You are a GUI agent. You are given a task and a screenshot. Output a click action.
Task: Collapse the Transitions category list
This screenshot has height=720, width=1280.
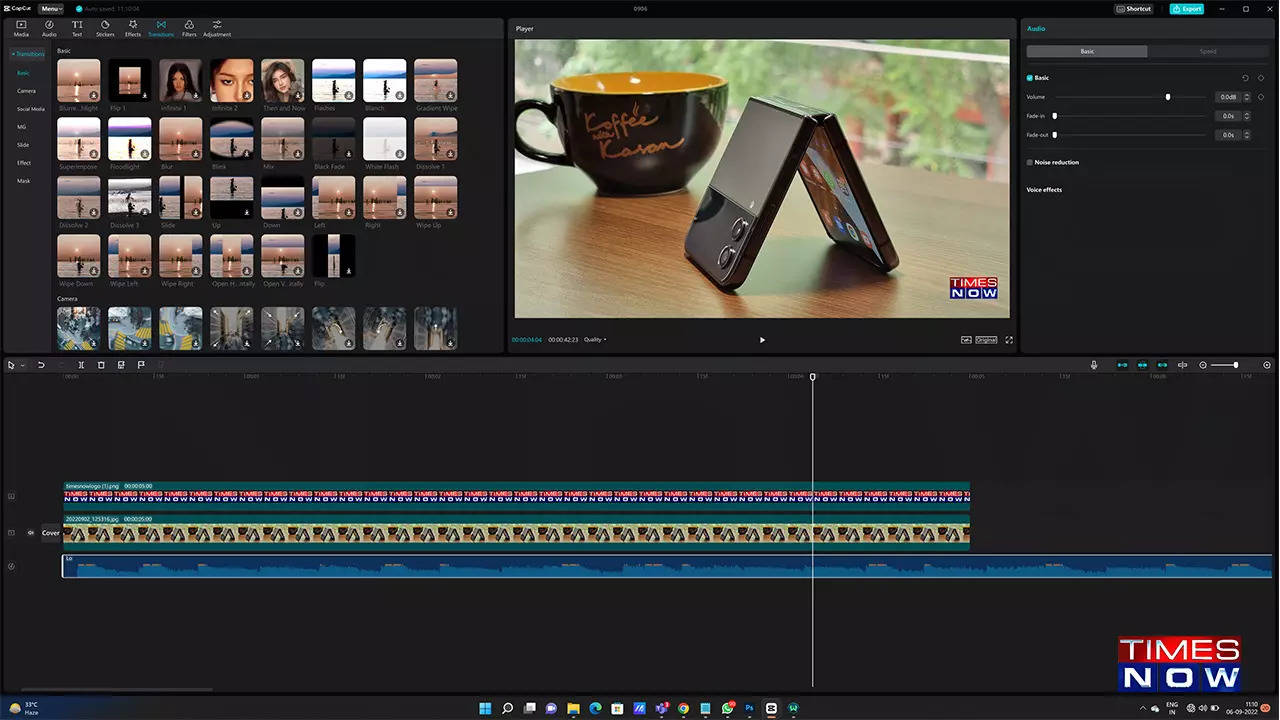point(28,54)
